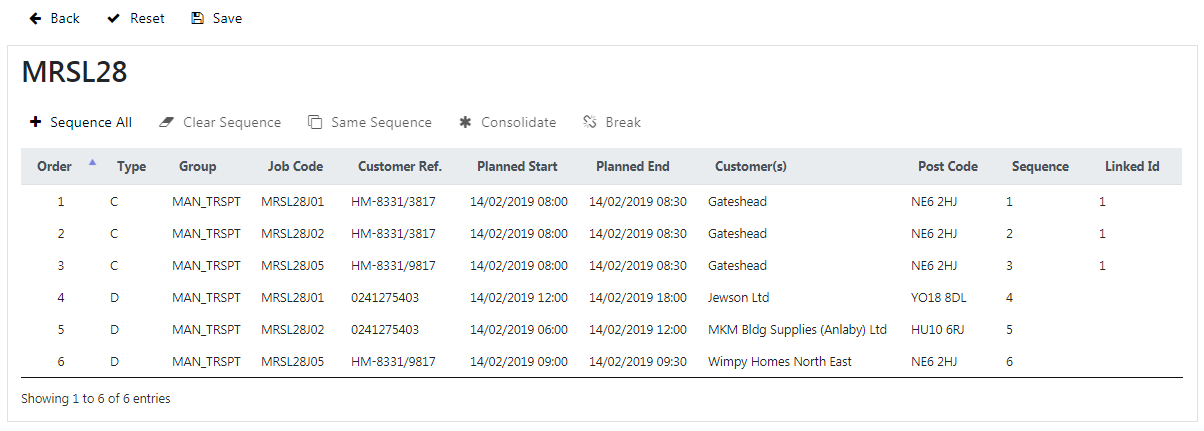Screen dimensions: 1204x431
Task: Click order number 3 in the table
Action: tap(60, 265)
